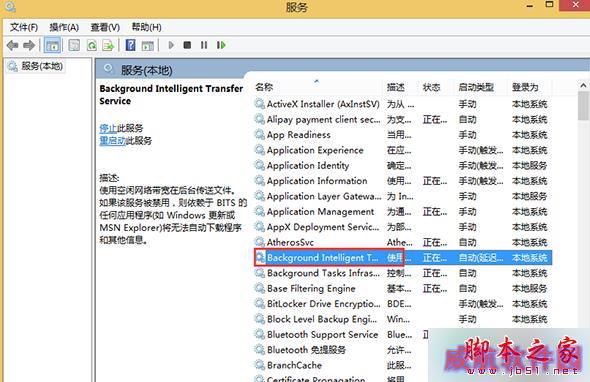Click the 停止 link to stop service
Screen dimensions: 590x382
click(108, 128)
